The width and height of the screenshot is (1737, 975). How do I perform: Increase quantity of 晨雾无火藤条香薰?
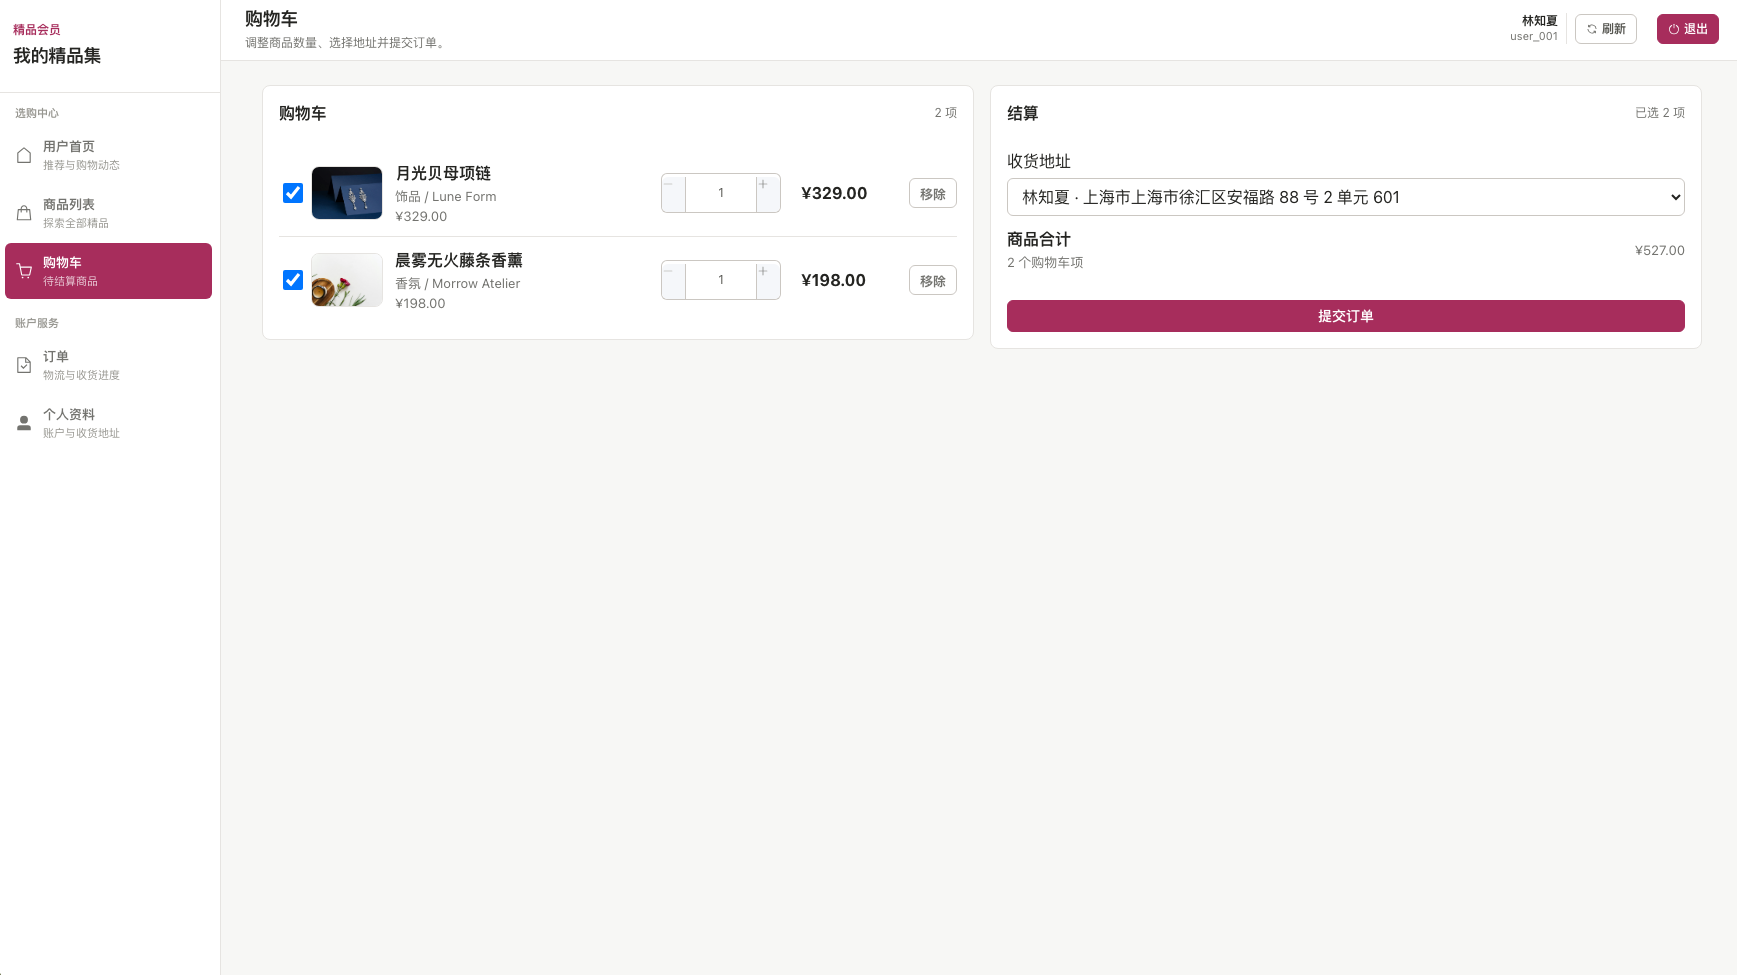[x=768, y=280]
